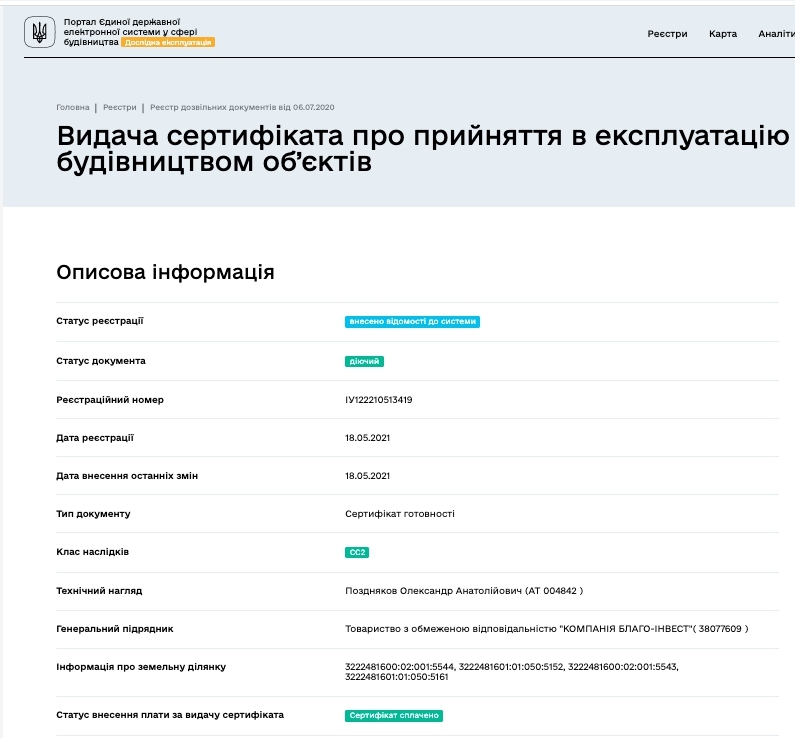Select the last changes date value 18.05.2021
Image resolution: width=795 pixels, height=738 pixels.
tap(368, 476)
